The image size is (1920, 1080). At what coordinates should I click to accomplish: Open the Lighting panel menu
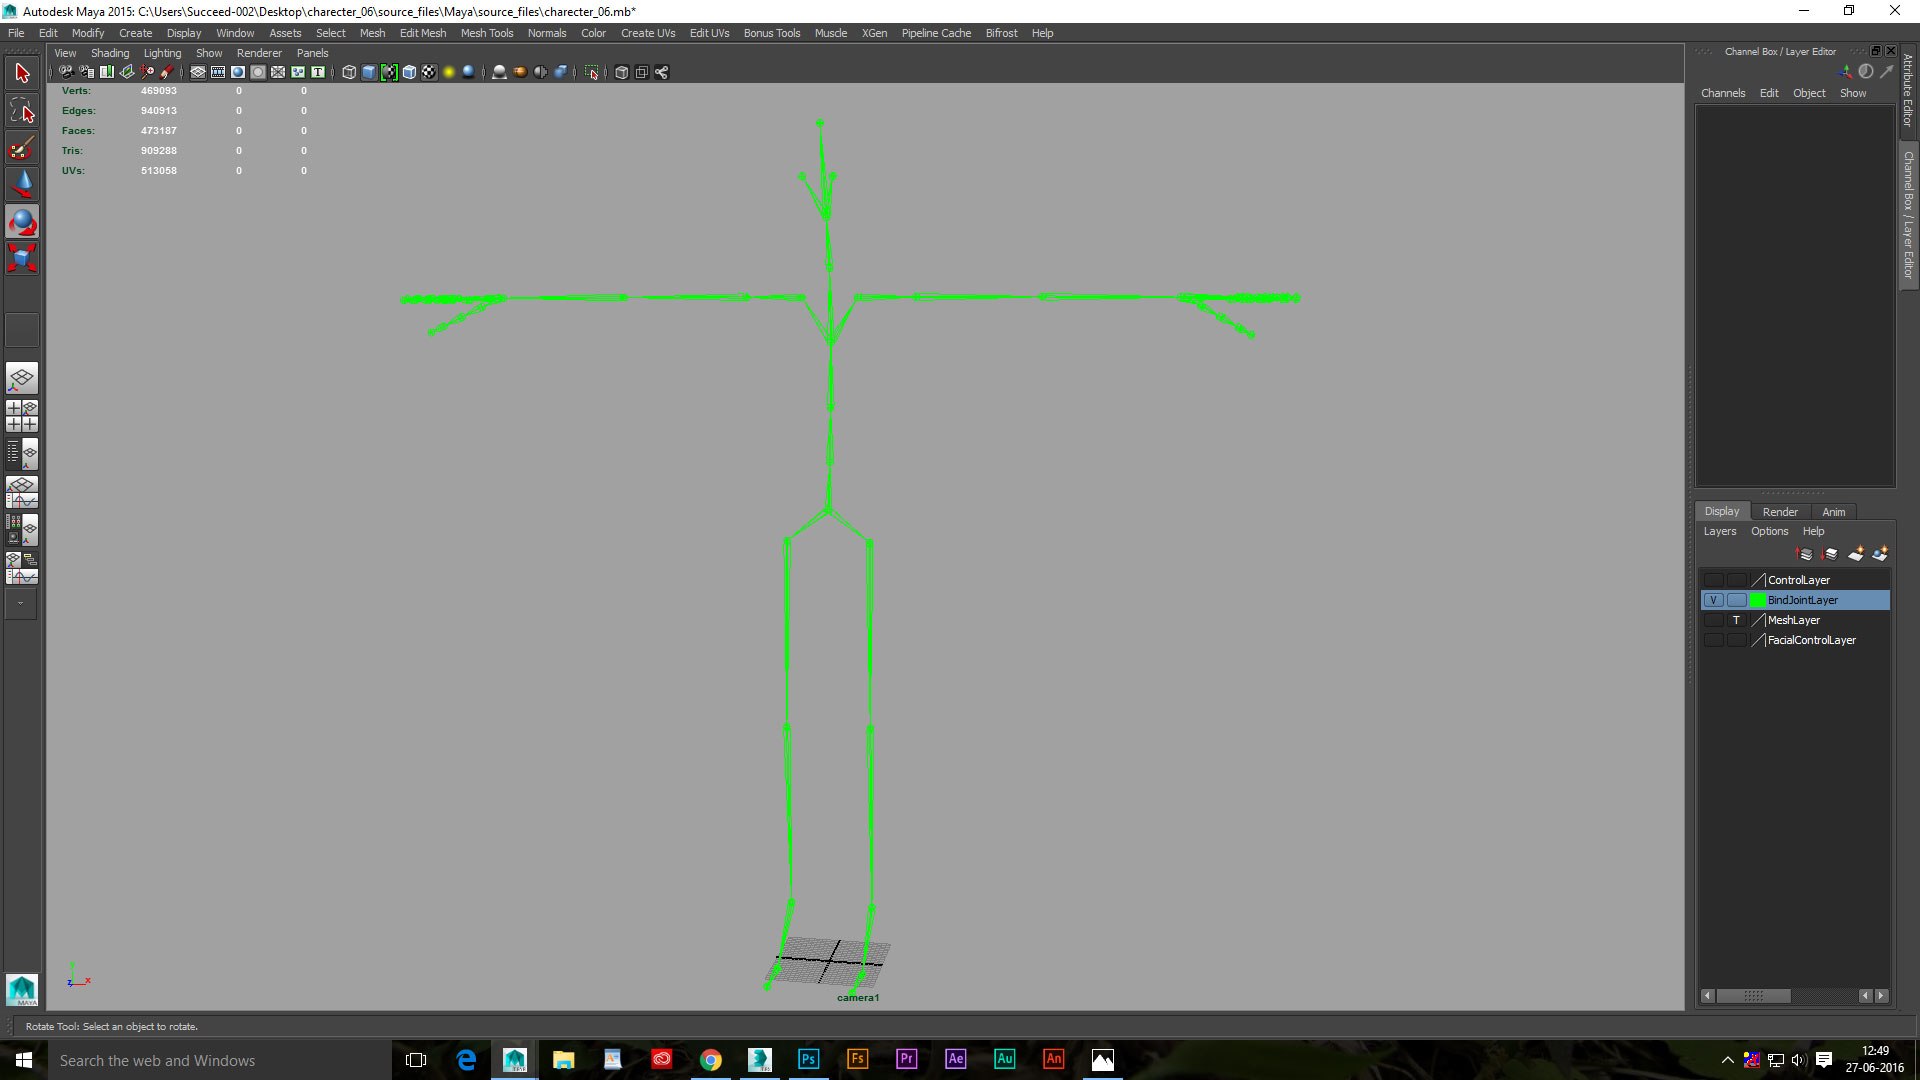pyautogui.click(x=162, y=53)
